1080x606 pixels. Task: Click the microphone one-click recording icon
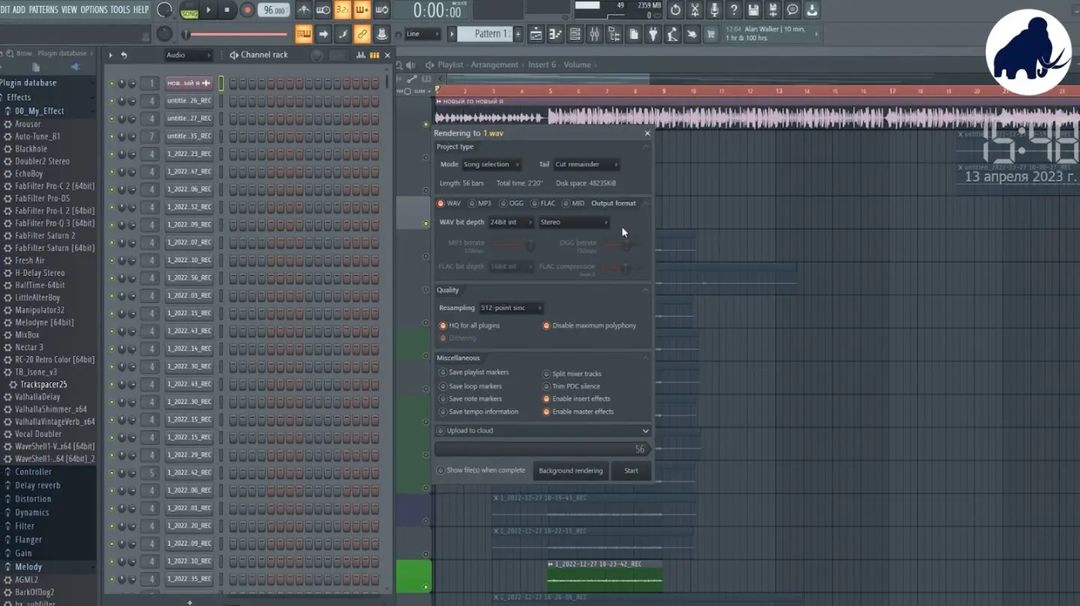(714, 10)
